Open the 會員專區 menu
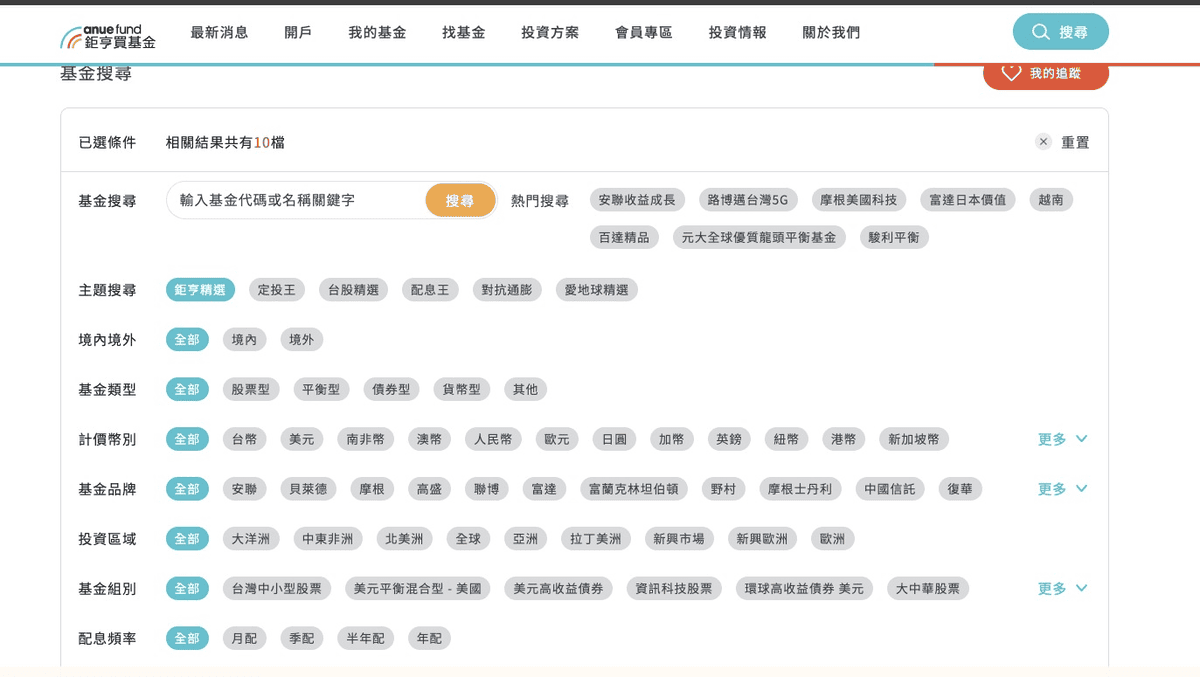Image resolution: width=1200 pixels, height=677 pixels. pos(644,32)
